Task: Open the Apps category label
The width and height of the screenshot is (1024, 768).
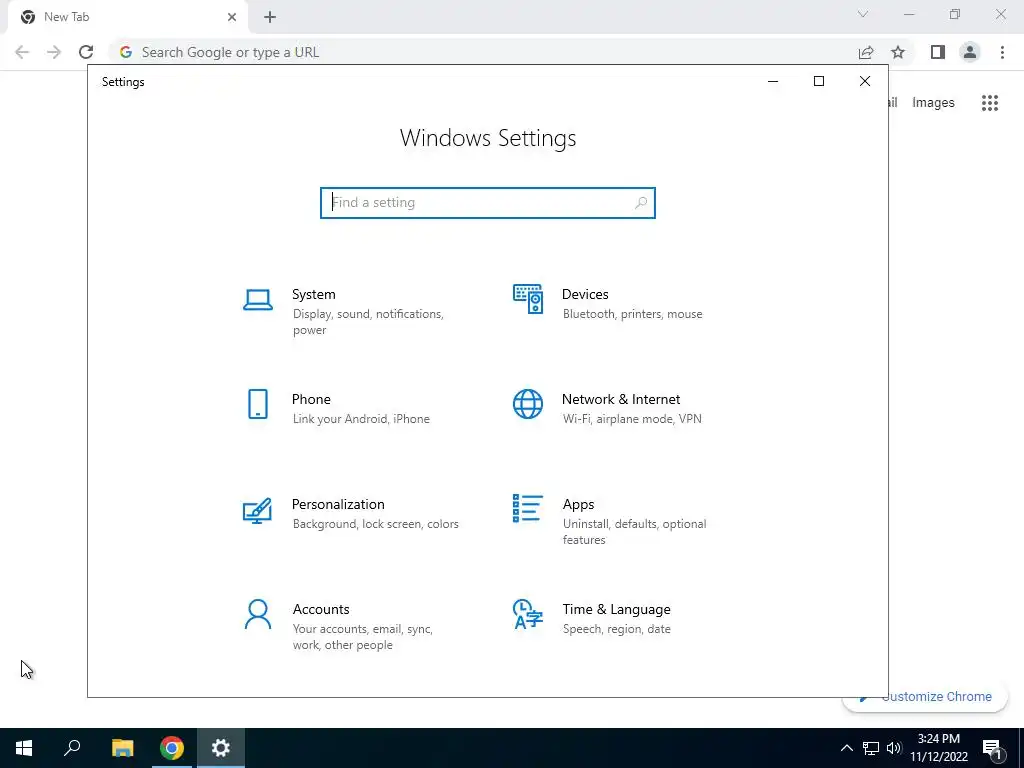Action: (579, 505)
